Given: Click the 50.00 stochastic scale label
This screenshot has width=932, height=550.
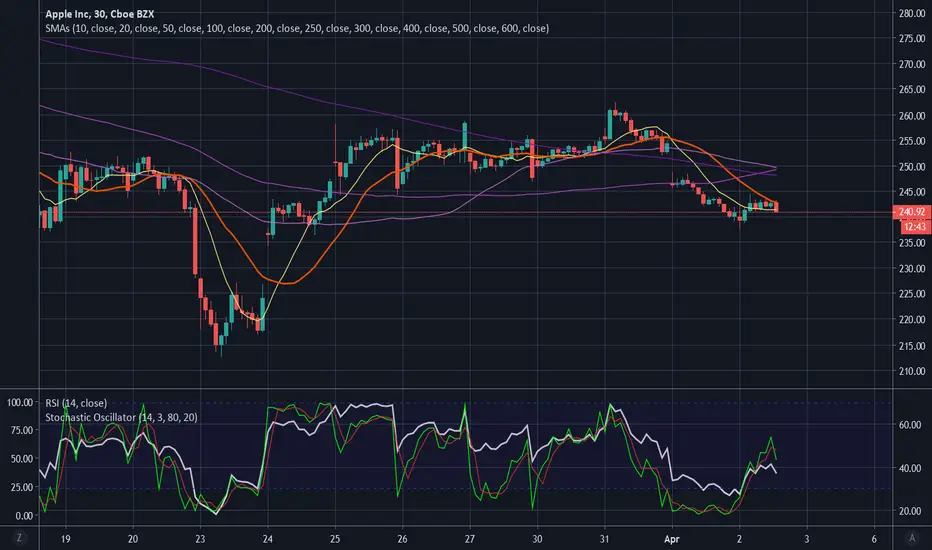Looking at the screenshot, I should pyautogui.click(x=22, y=458).
